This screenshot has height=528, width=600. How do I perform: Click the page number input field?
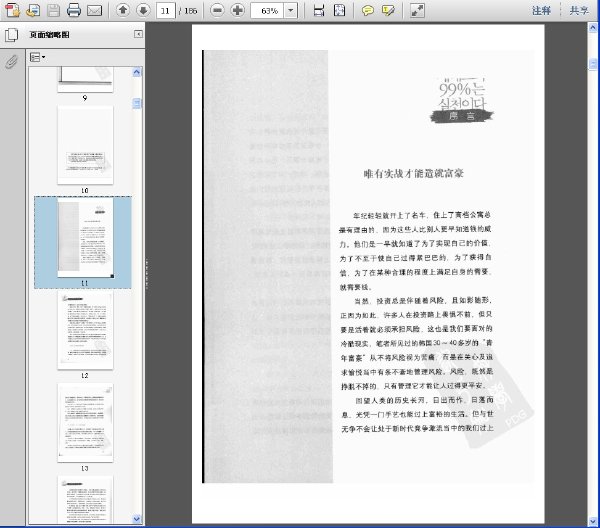pyautogui.click(x=165, y=10)
